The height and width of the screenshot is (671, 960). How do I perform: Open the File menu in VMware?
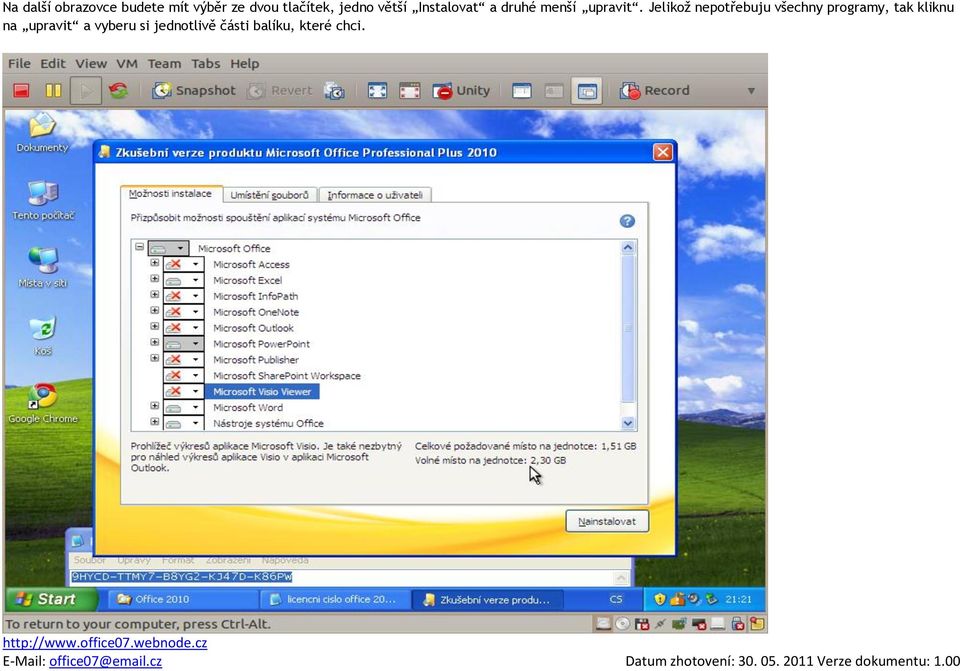tap(19, 64)
